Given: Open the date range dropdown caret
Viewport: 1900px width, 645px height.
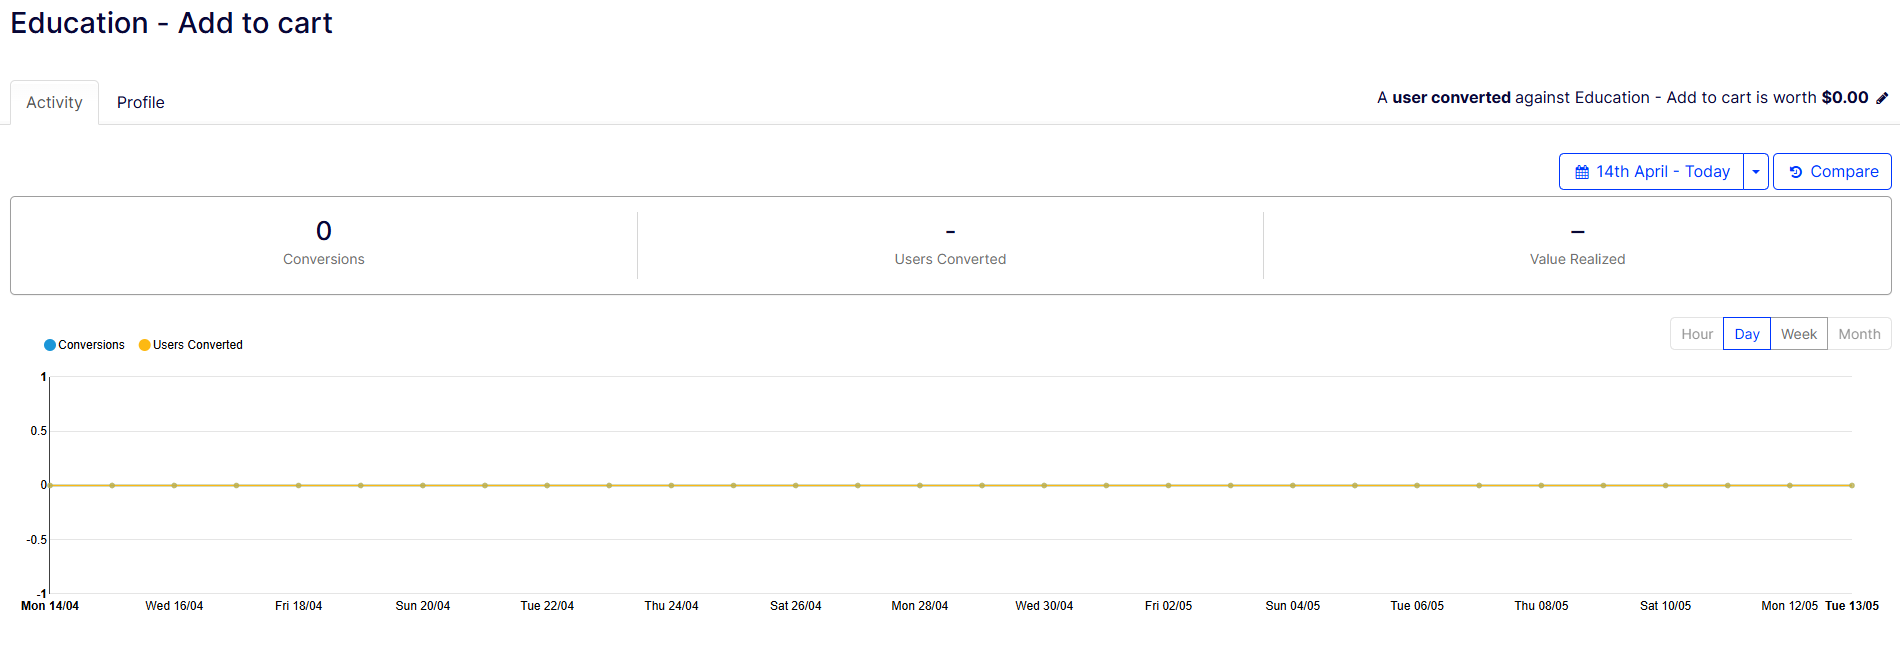Looking at the screenshot, I should [x=1756, y=172].
